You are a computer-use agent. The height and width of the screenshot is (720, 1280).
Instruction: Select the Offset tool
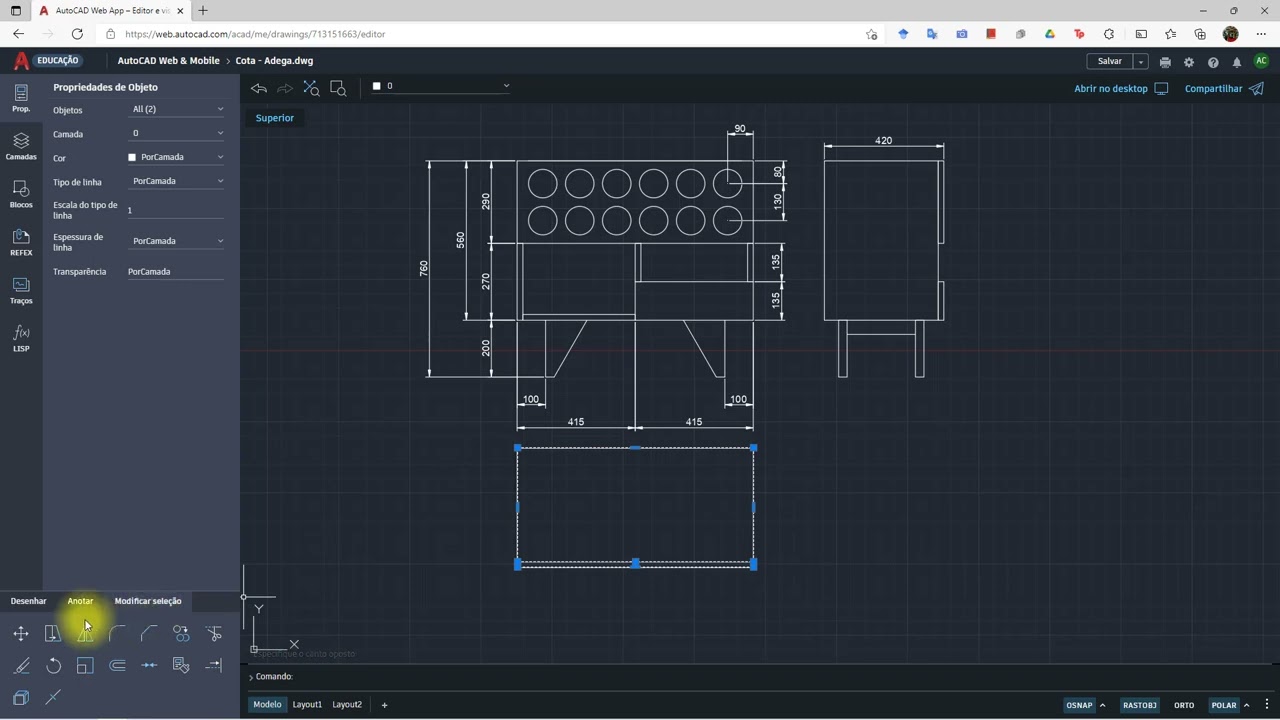tap(117, 665)
